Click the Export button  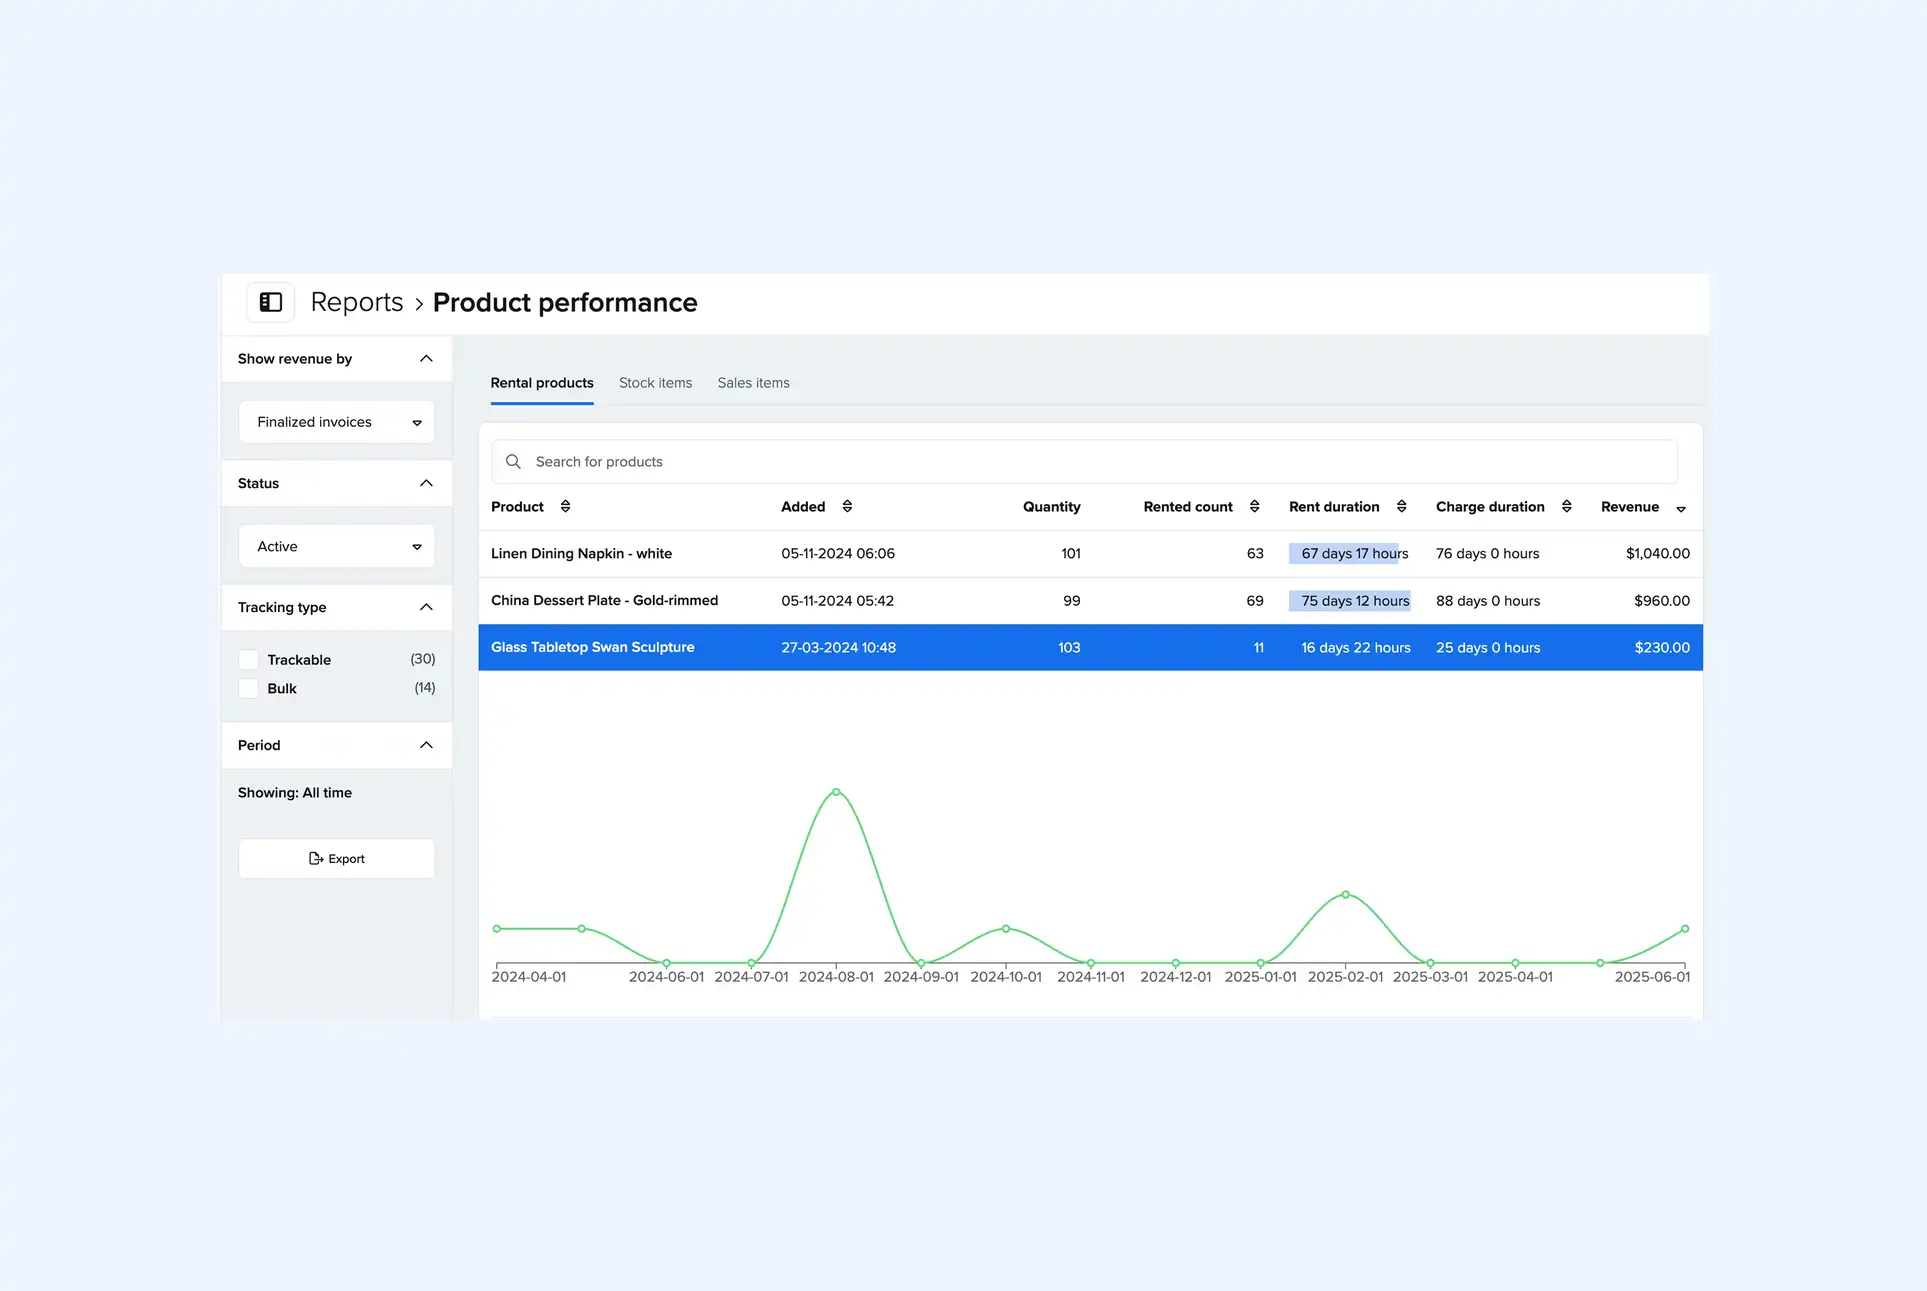(x=336, y=858)
